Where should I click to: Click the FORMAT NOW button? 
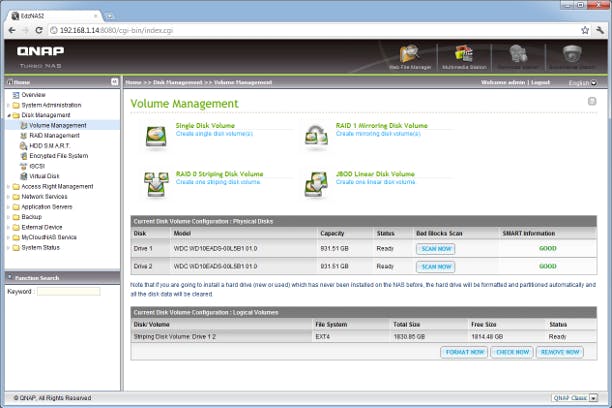point(464,352)
